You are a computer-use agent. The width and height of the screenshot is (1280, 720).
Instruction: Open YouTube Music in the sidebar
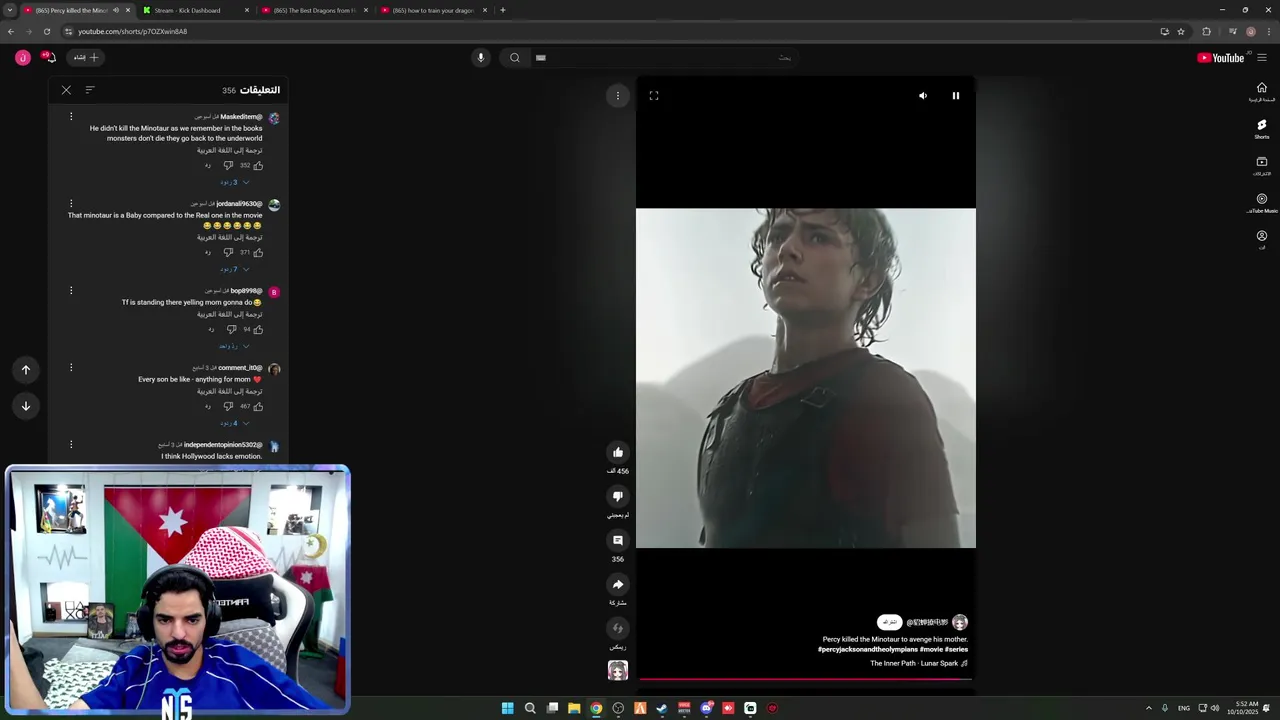click(x=1262, y=203)
